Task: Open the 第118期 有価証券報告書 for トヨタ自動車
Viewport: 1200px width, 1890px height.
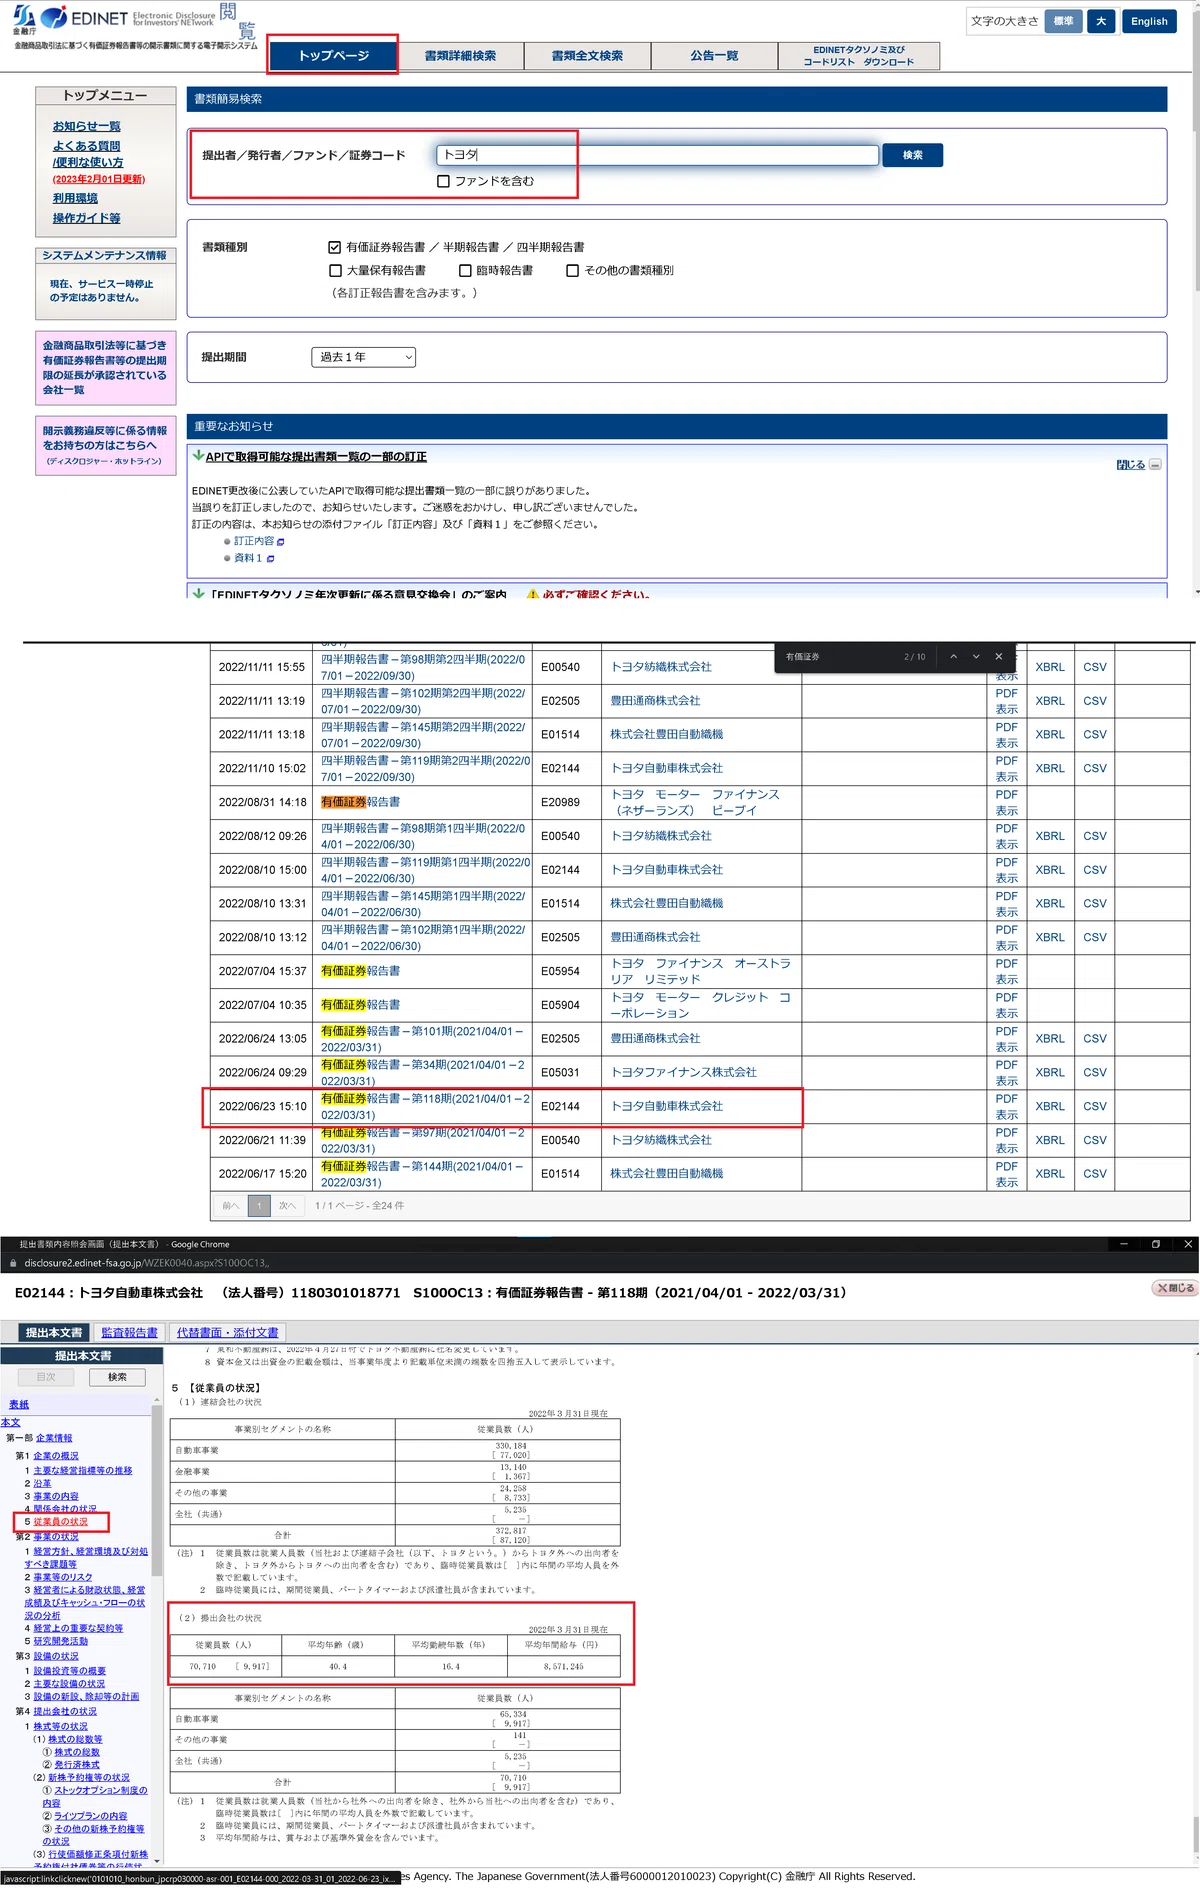Action: coord(425,1106)
